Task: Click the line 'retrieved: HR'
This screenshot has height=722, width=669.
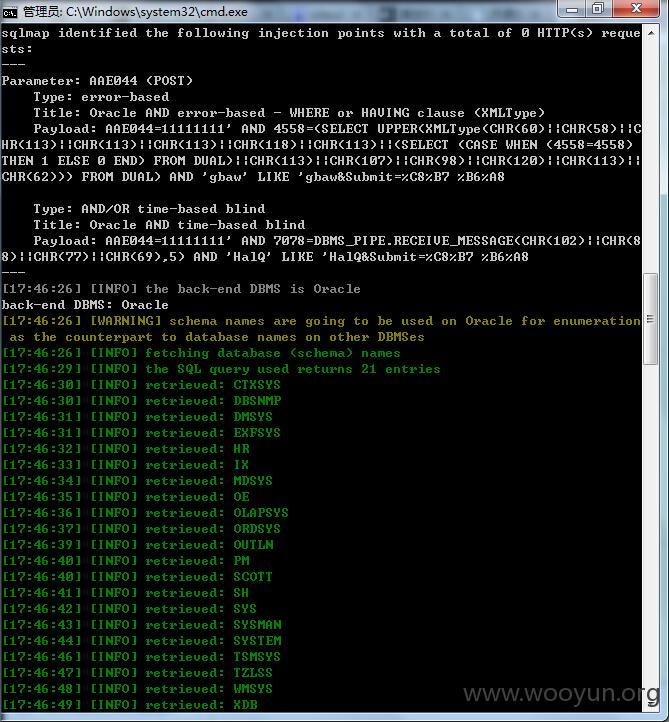Action: click(x=126, y=449)
